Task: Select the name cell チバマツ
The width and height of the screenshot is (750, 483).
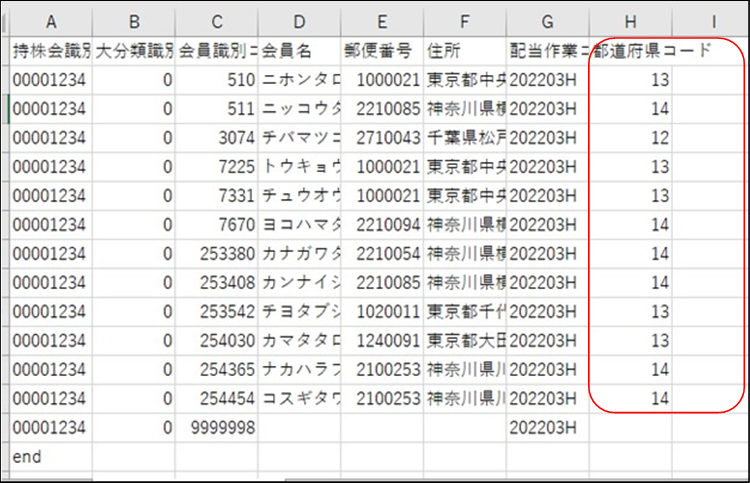Action: coord(299,138)
